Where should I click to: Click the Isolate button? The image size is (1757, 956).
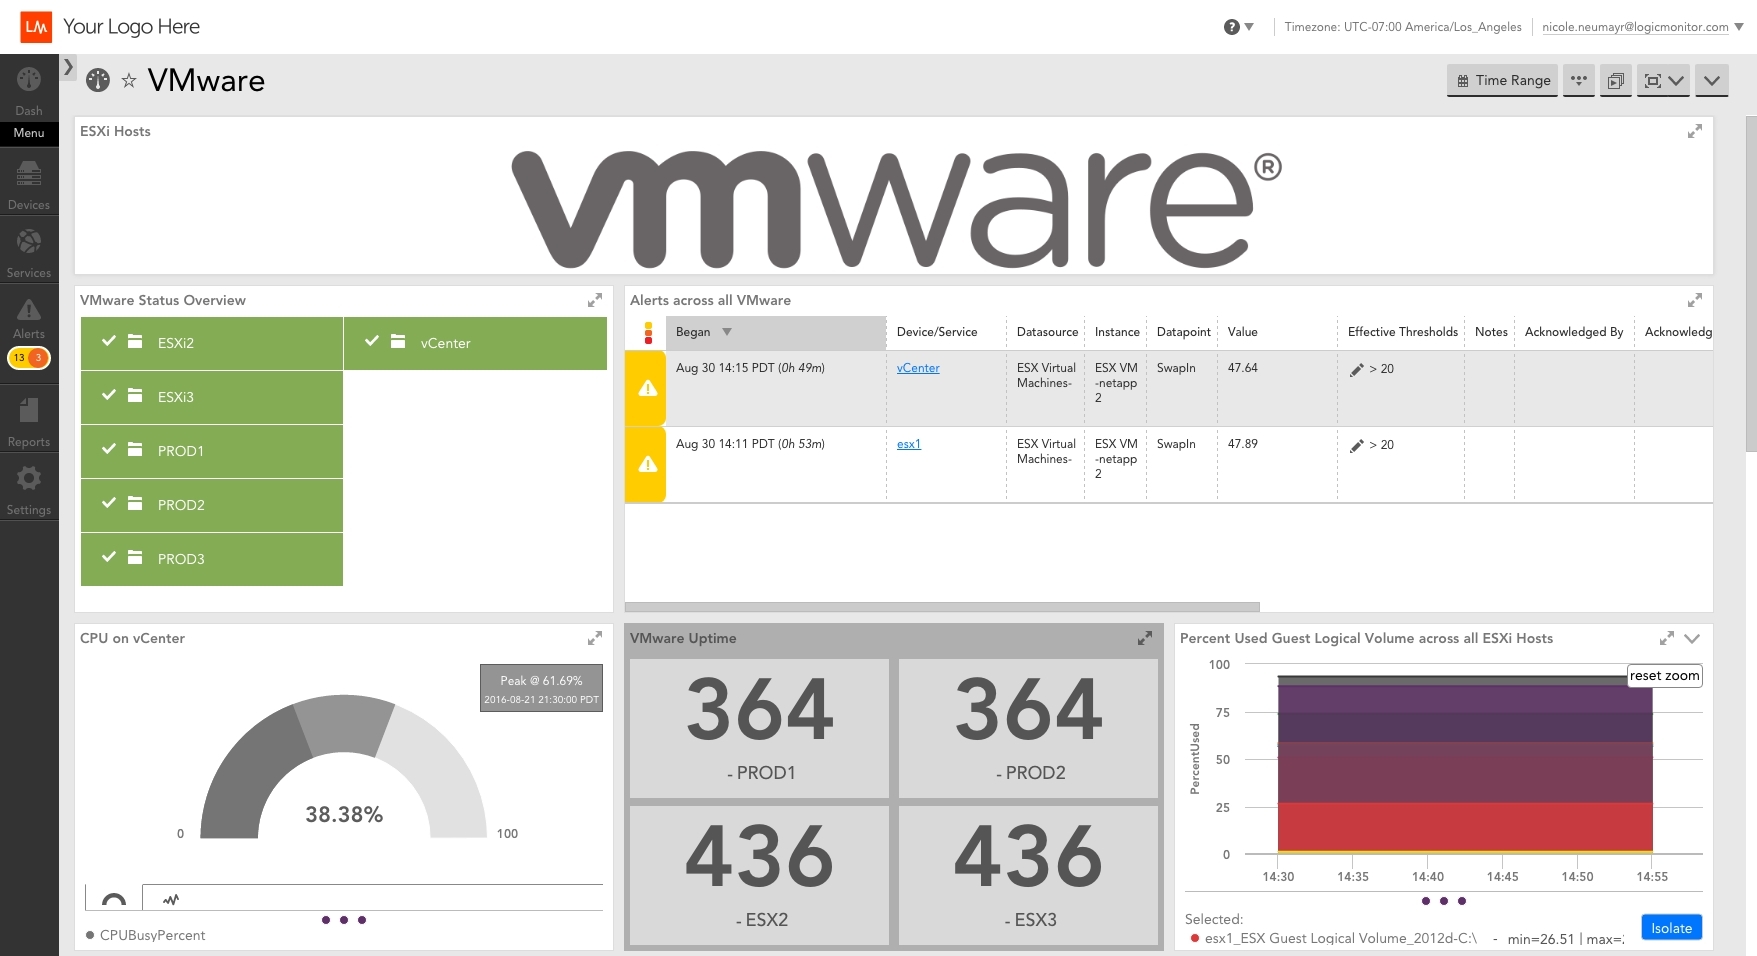coord(1671,927)
